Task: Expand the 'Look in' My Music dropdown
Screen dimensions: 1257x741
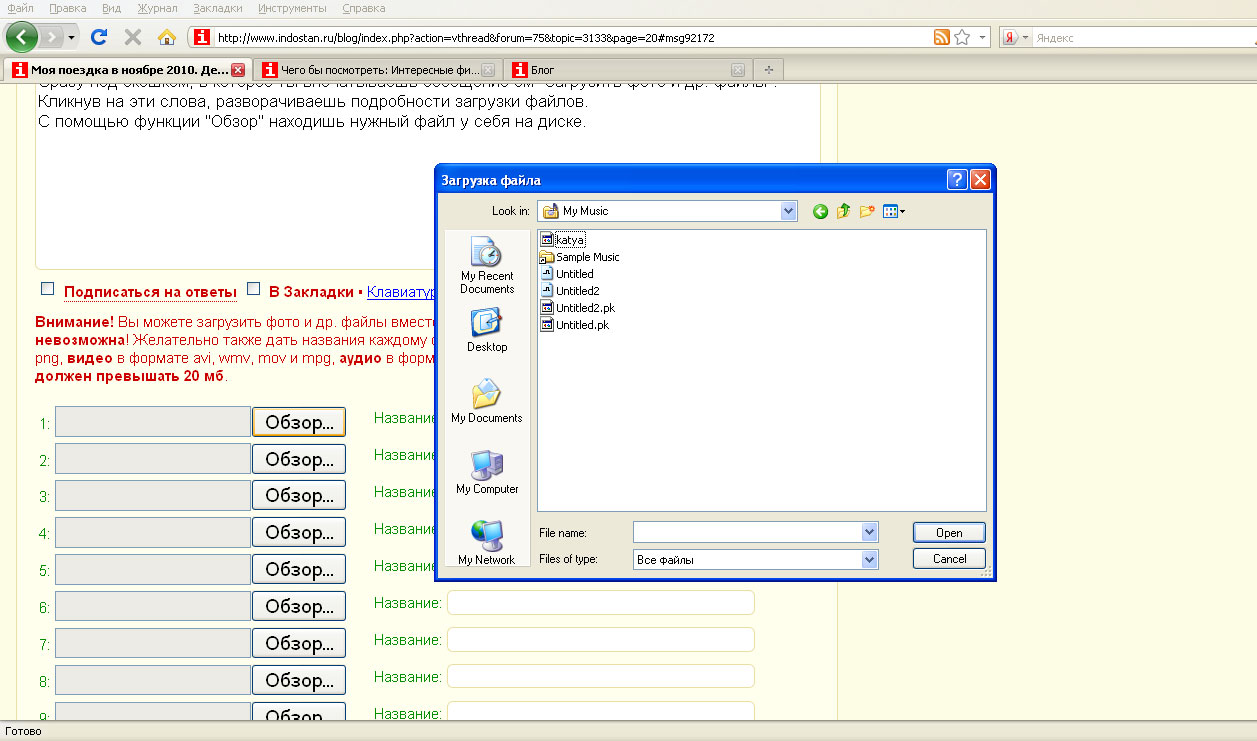Action: point(788,211)
